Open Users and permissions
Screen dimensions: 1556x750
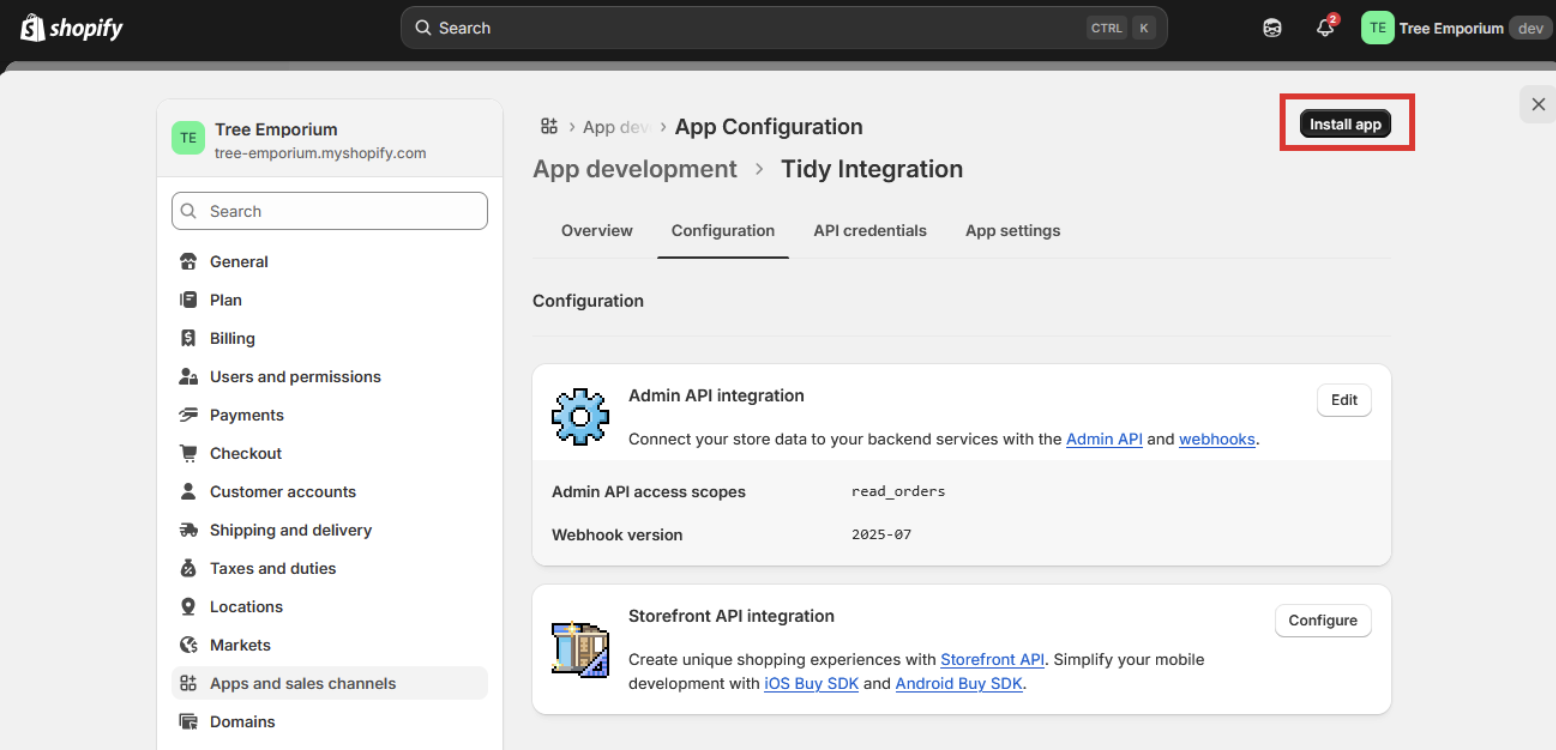[x=330, y=377]
